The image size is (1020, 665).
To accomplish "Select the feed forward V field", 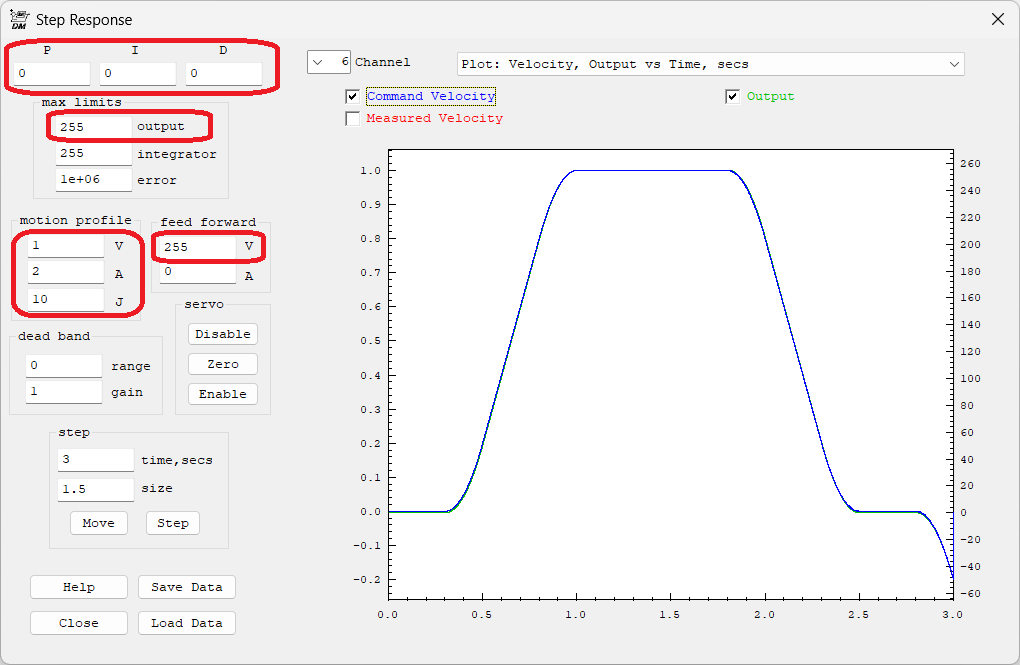I will [x=197, y=247].
